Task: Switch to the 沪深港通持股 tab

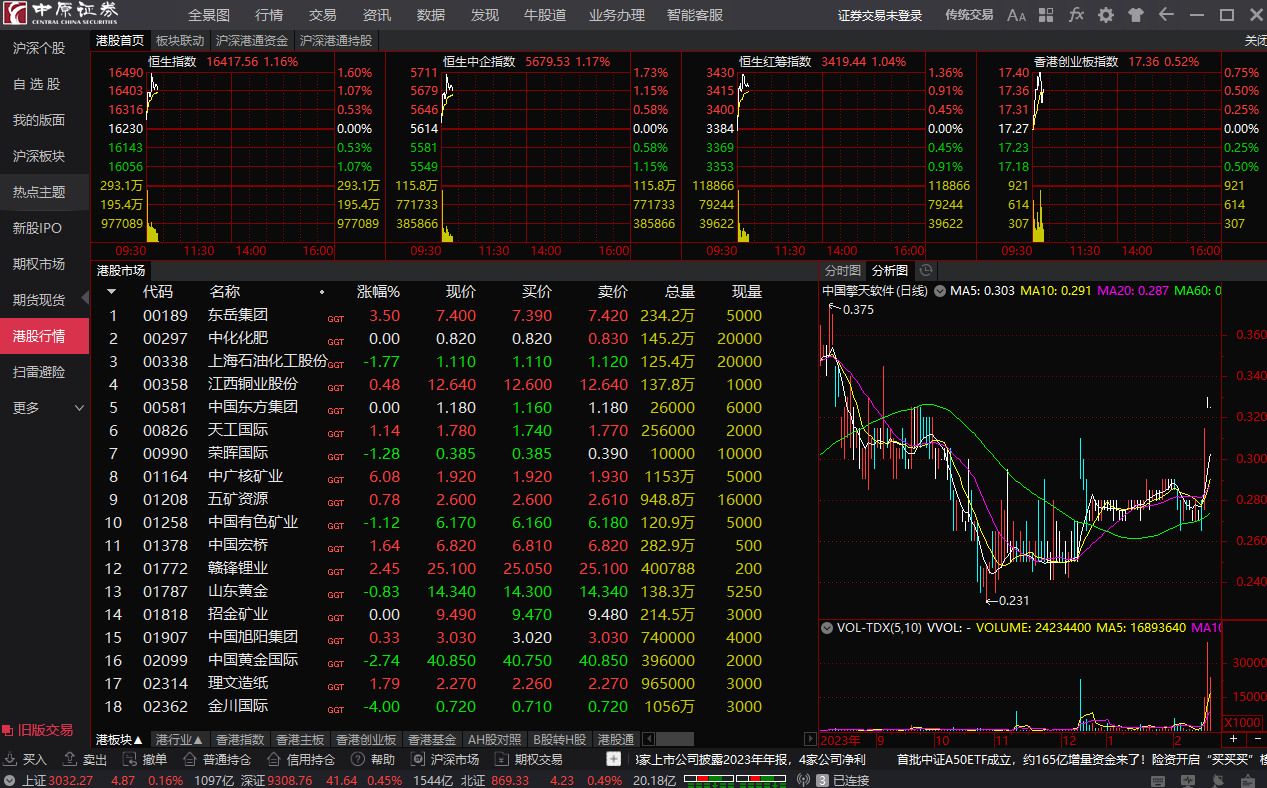Action: point(336,41)
